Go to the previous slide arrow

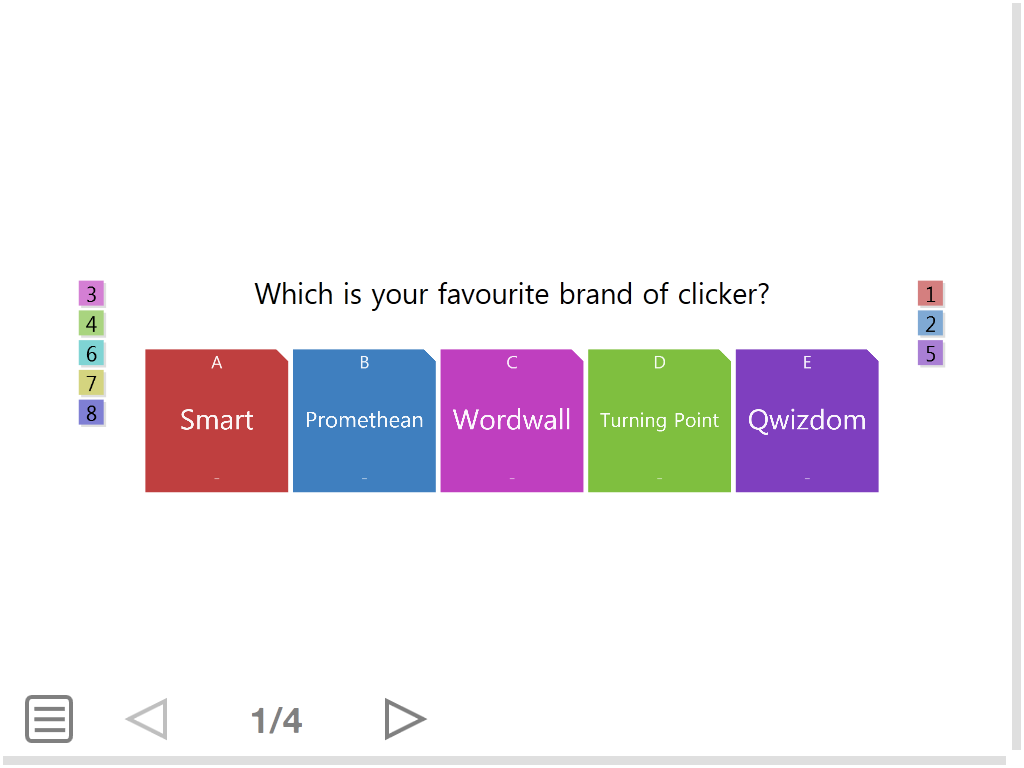(147, 719)
